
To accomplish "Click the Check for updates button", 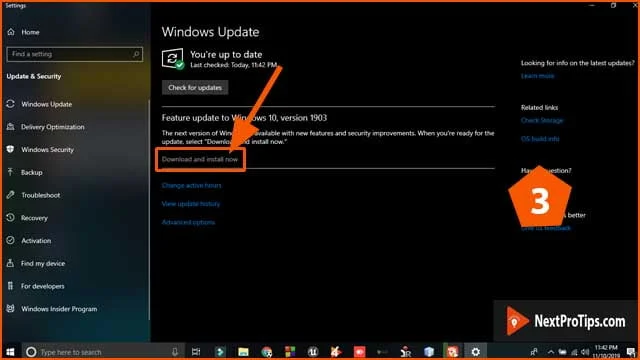I will [195, 88].
